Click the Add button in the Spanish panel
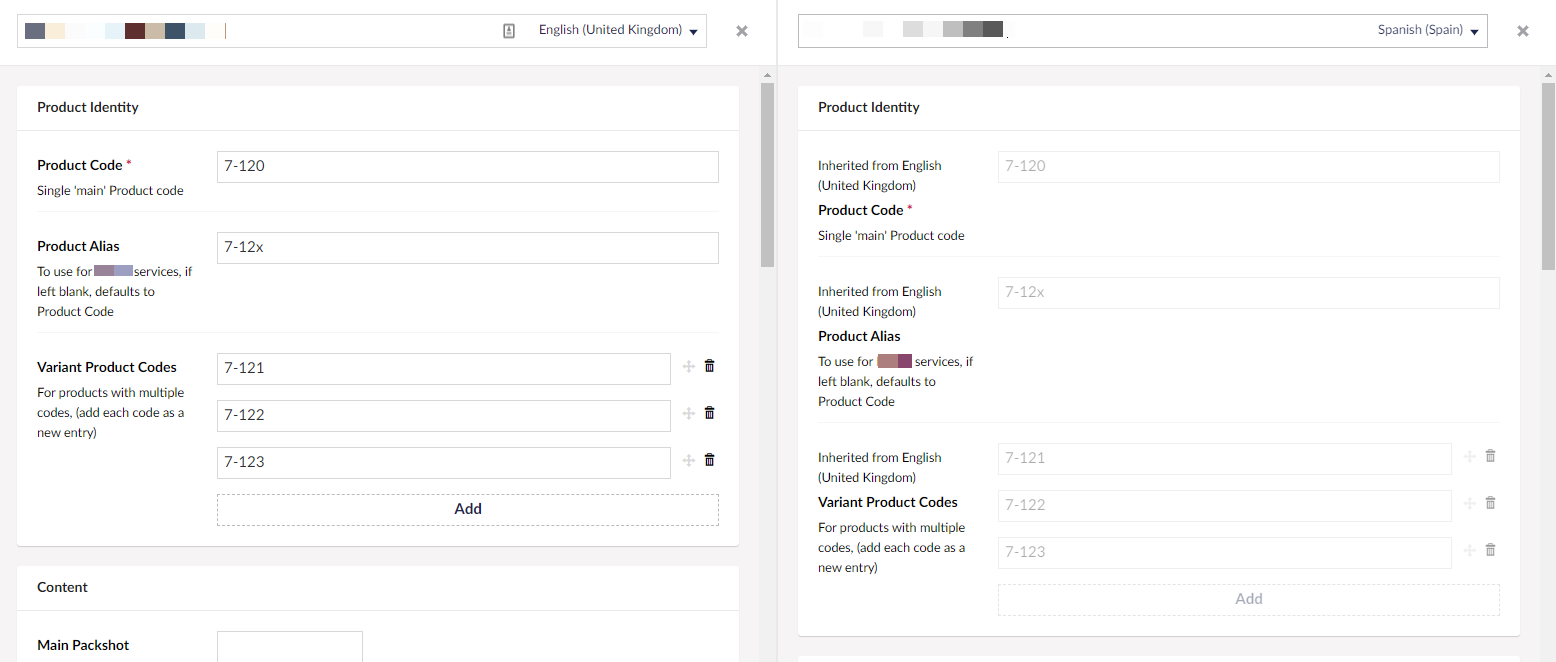The height and width of the screenshot is (662, 1556). coord(1248,598)
